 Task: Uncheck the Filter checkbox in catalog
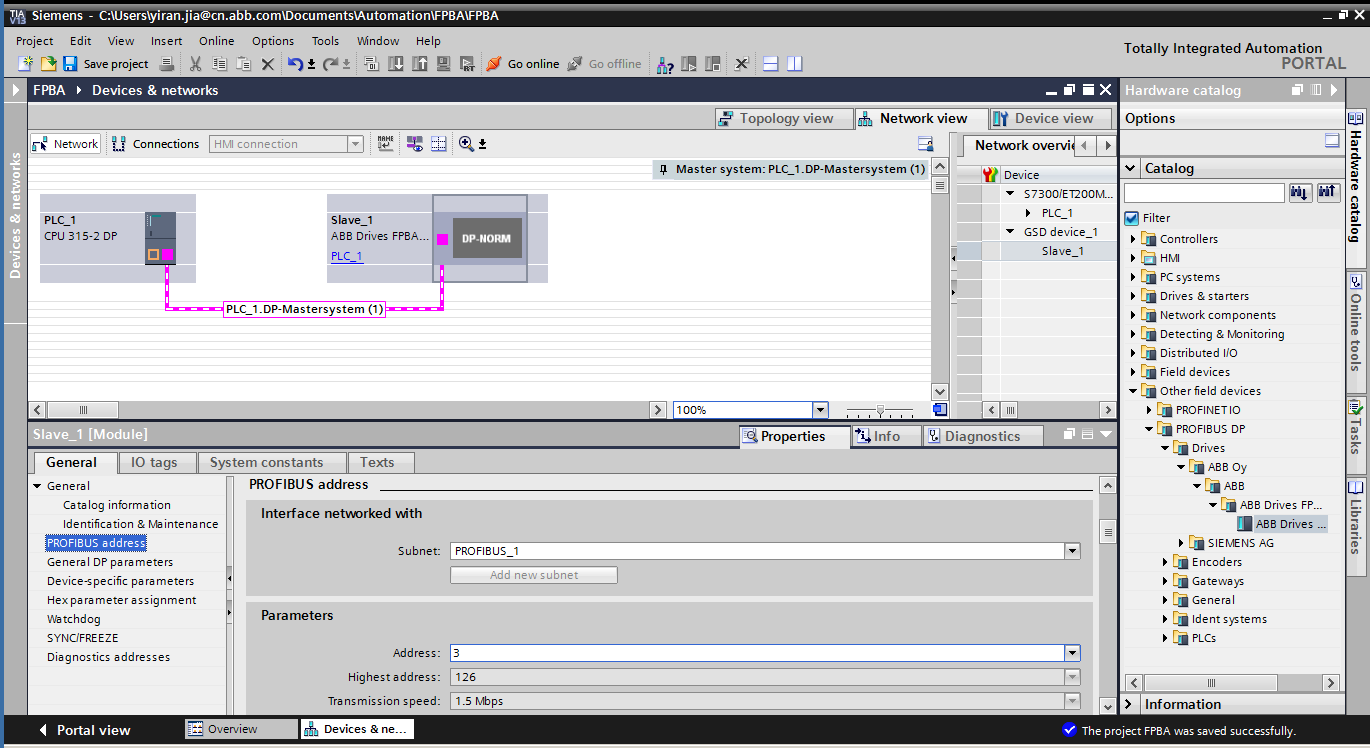(x=1131, y=218)
